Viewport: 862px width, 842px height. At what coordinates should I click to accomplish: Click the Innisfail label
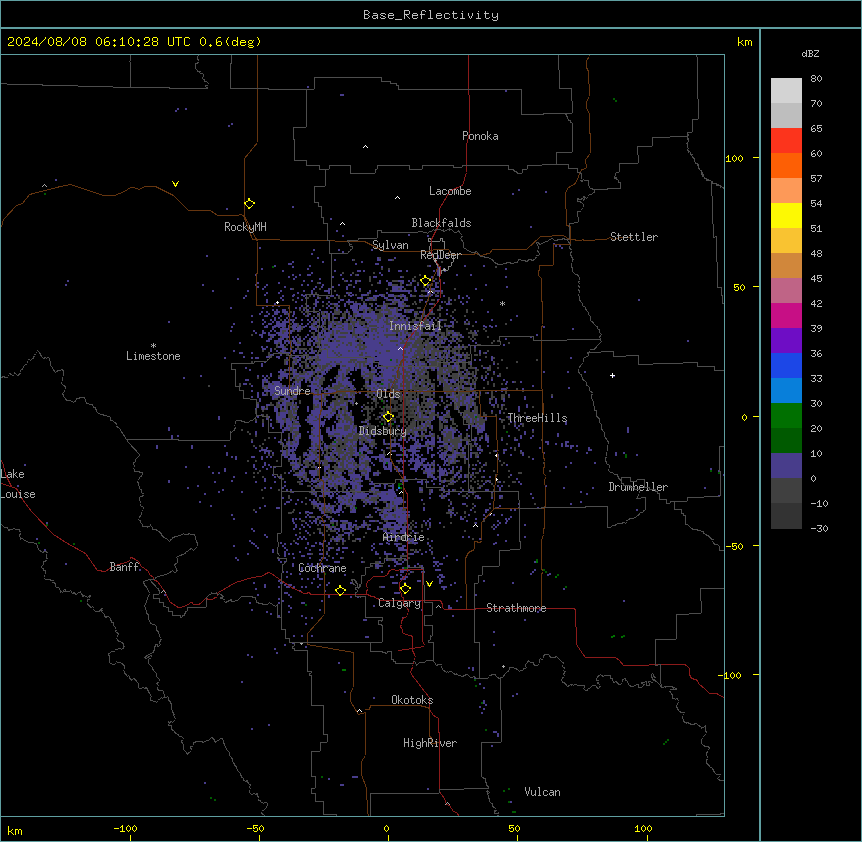coord(415,326)
